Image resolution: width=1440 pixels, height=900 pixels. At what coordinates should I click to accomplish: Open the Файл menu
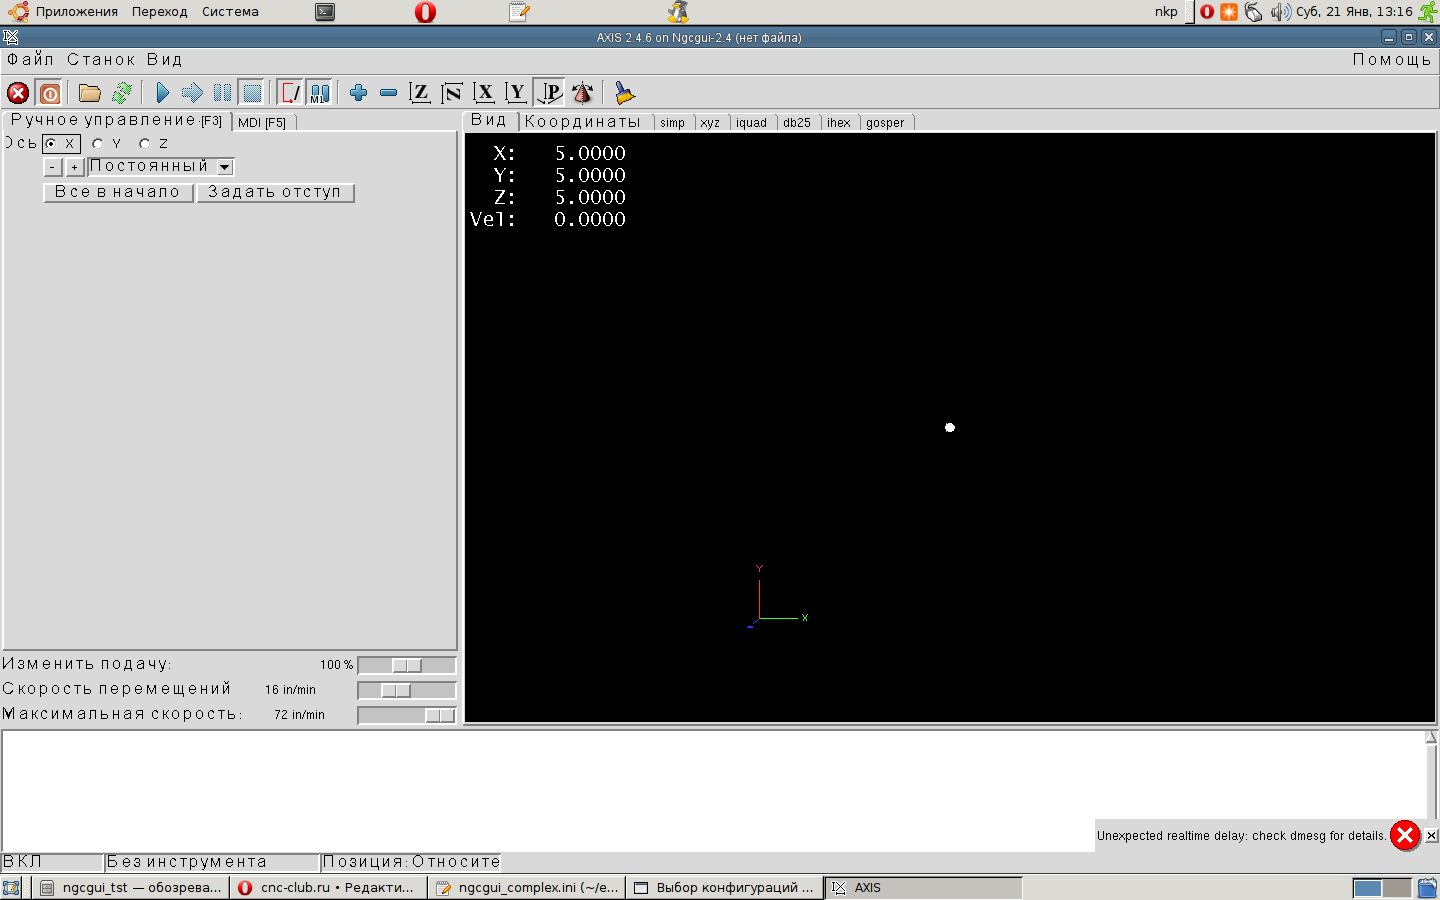(31, 60)
